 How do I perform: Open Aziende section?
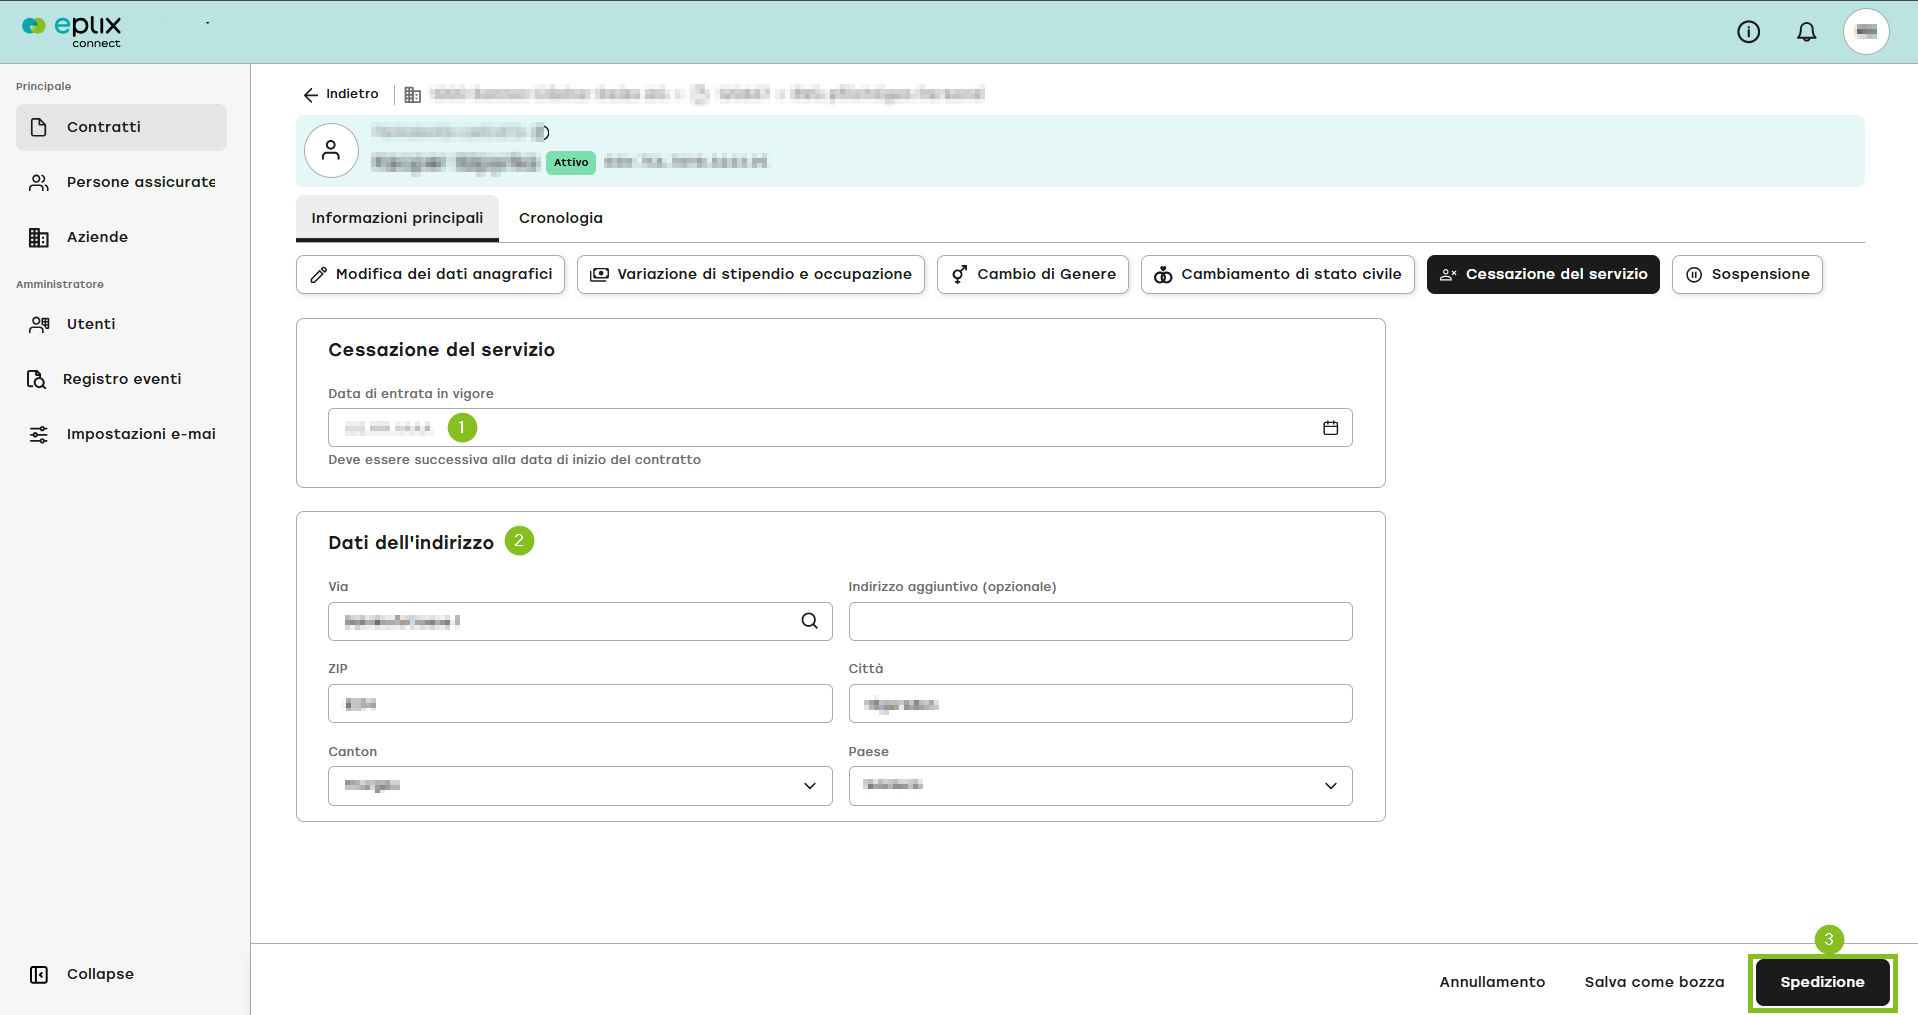click(x=121, y=237)
